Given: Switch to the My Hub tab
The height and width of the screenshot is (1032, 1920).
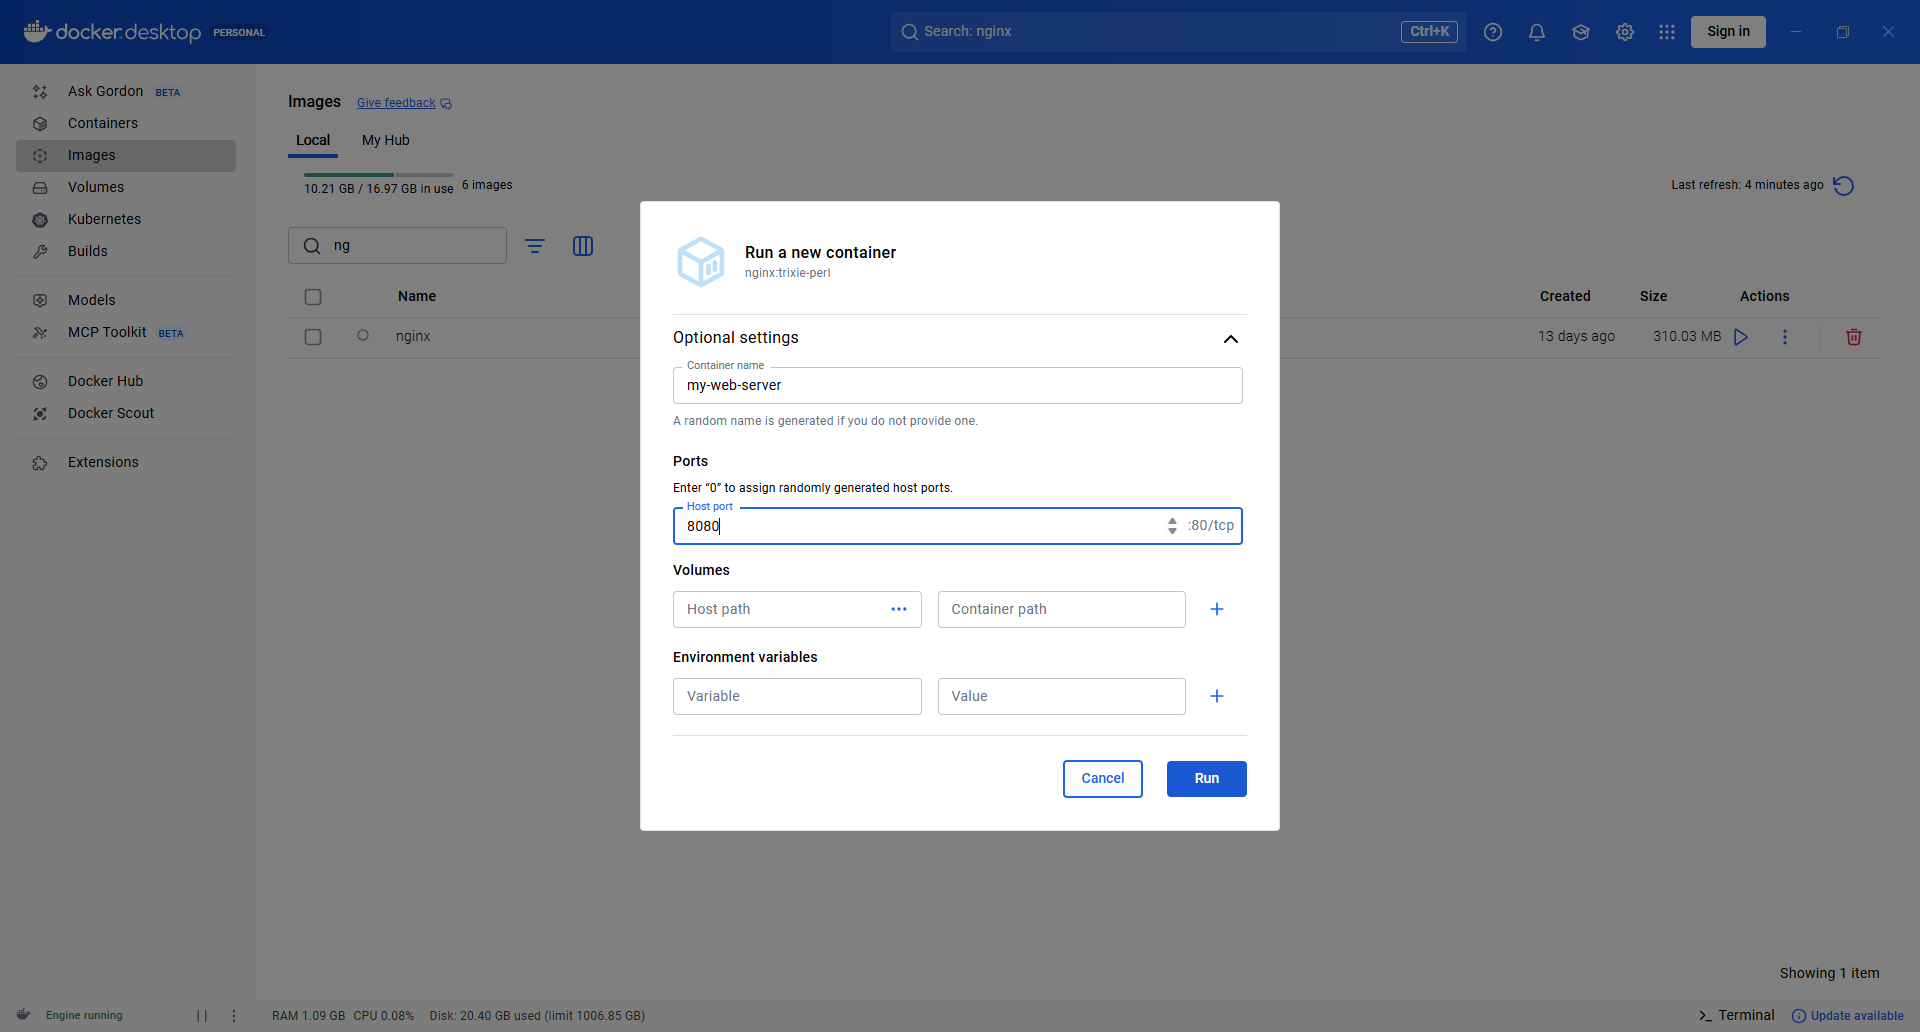Looking at the screenshot, I should click(x=386, y=140).
